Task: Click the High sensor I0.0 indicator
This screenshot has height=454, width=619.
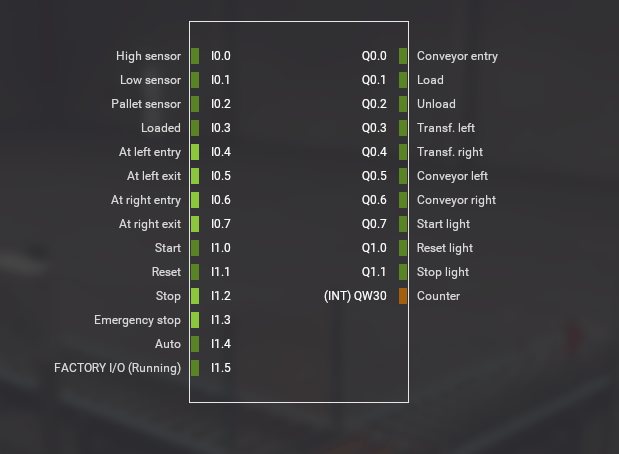Action: coord(195,56)
